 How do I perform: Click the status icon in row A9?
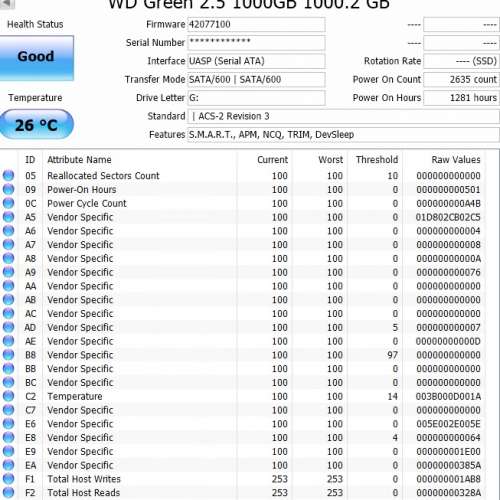(8, 272)
